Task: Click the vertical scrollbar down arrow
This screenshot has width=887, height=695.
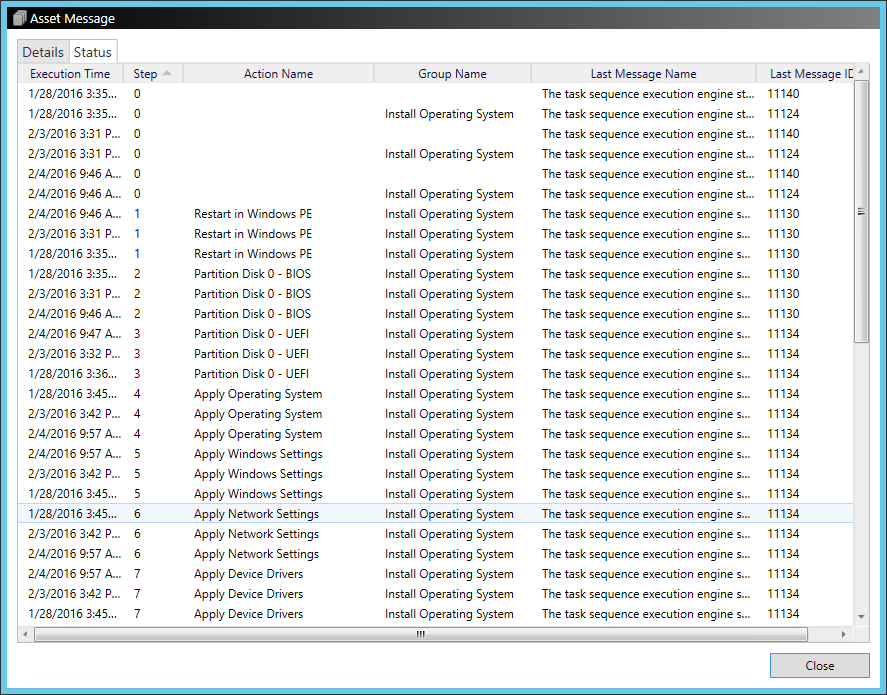Action: (x=860, y=616)
